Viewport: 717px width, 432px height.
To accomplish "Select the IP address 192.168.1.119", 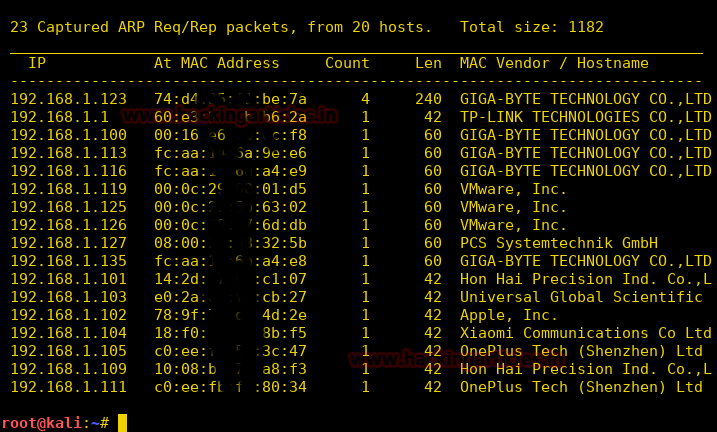I will click(69, 189).
